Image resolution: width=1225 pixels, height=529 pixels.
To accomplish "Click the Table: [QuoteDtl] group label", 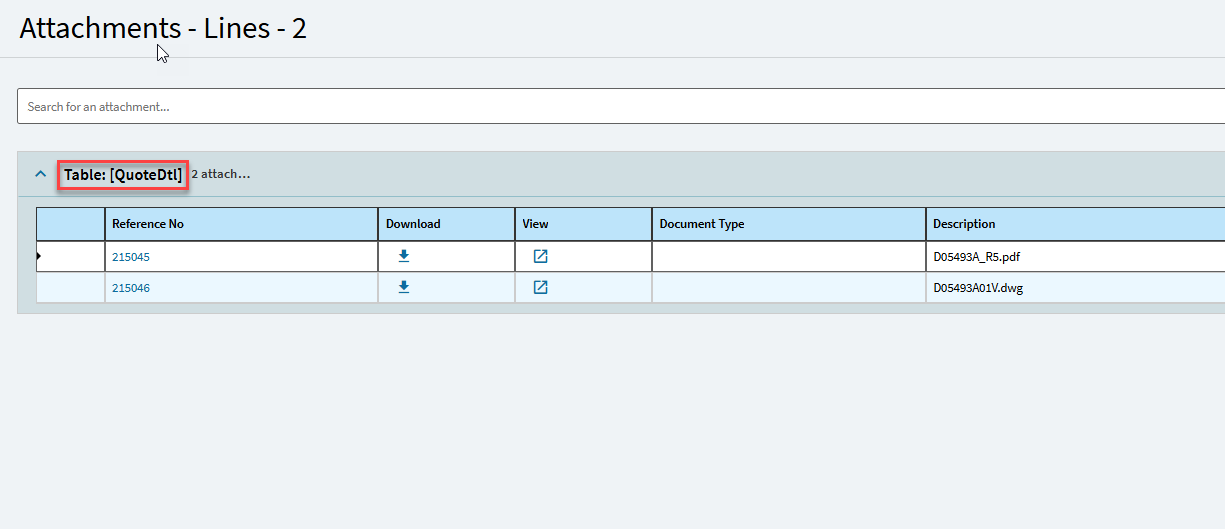I will [123, 175].
